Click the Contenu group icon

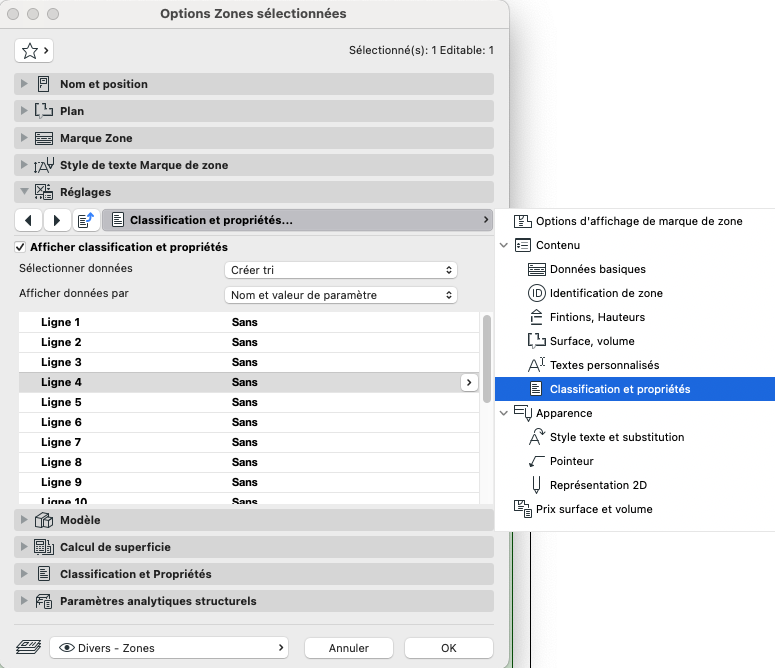coord(522,245)
